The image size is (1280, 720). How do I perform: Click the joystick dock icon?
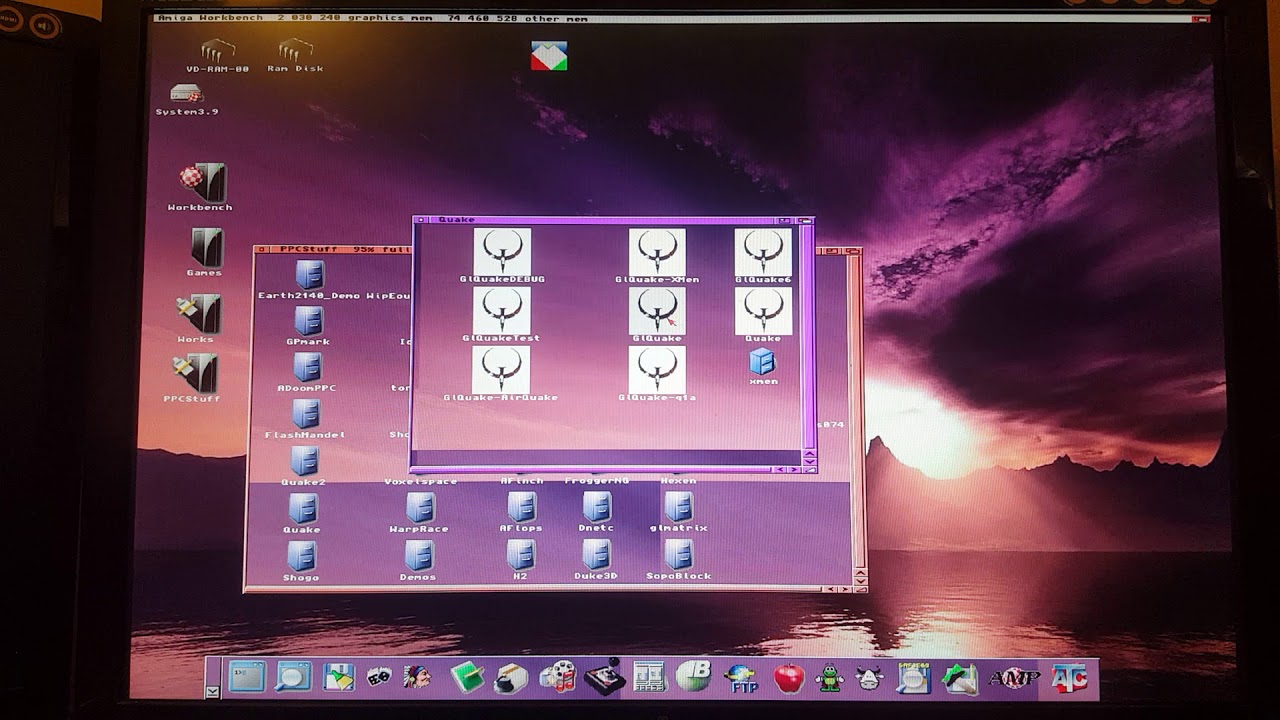pyautogui.click(x=605, y=677)
